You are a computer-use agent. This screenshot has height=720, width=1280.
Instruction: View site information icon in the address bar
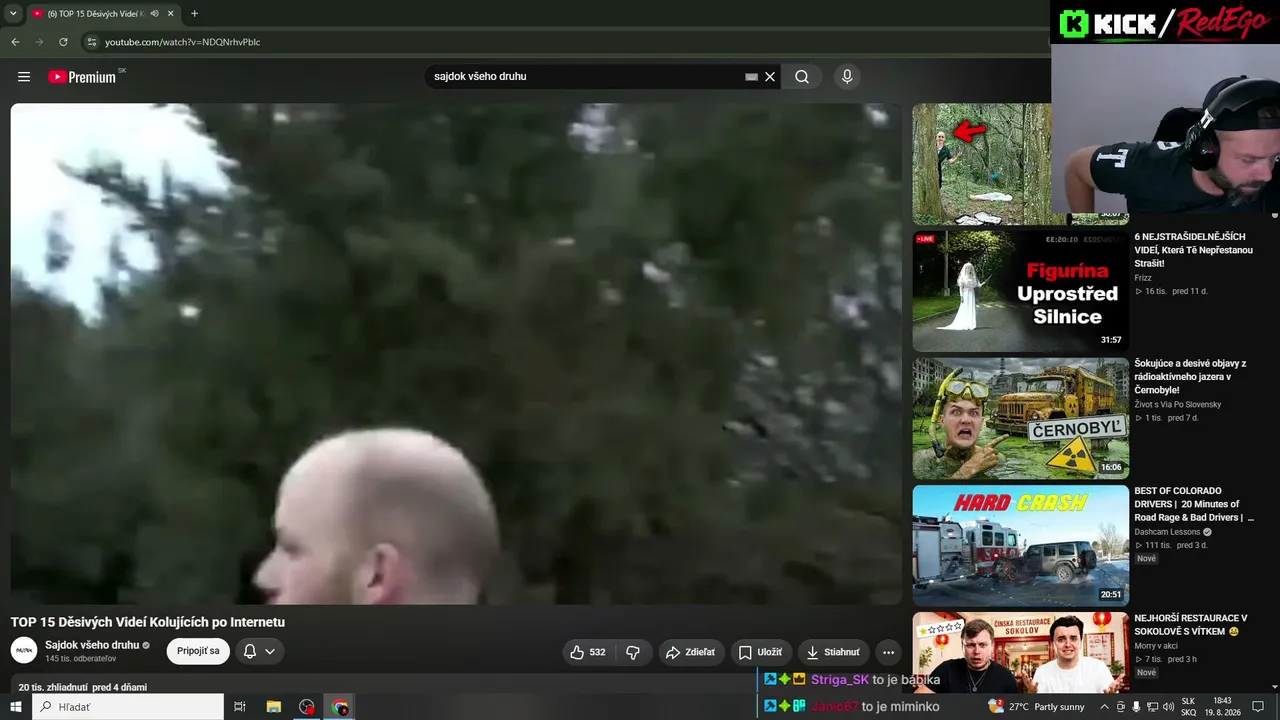[x=91, y=42]
